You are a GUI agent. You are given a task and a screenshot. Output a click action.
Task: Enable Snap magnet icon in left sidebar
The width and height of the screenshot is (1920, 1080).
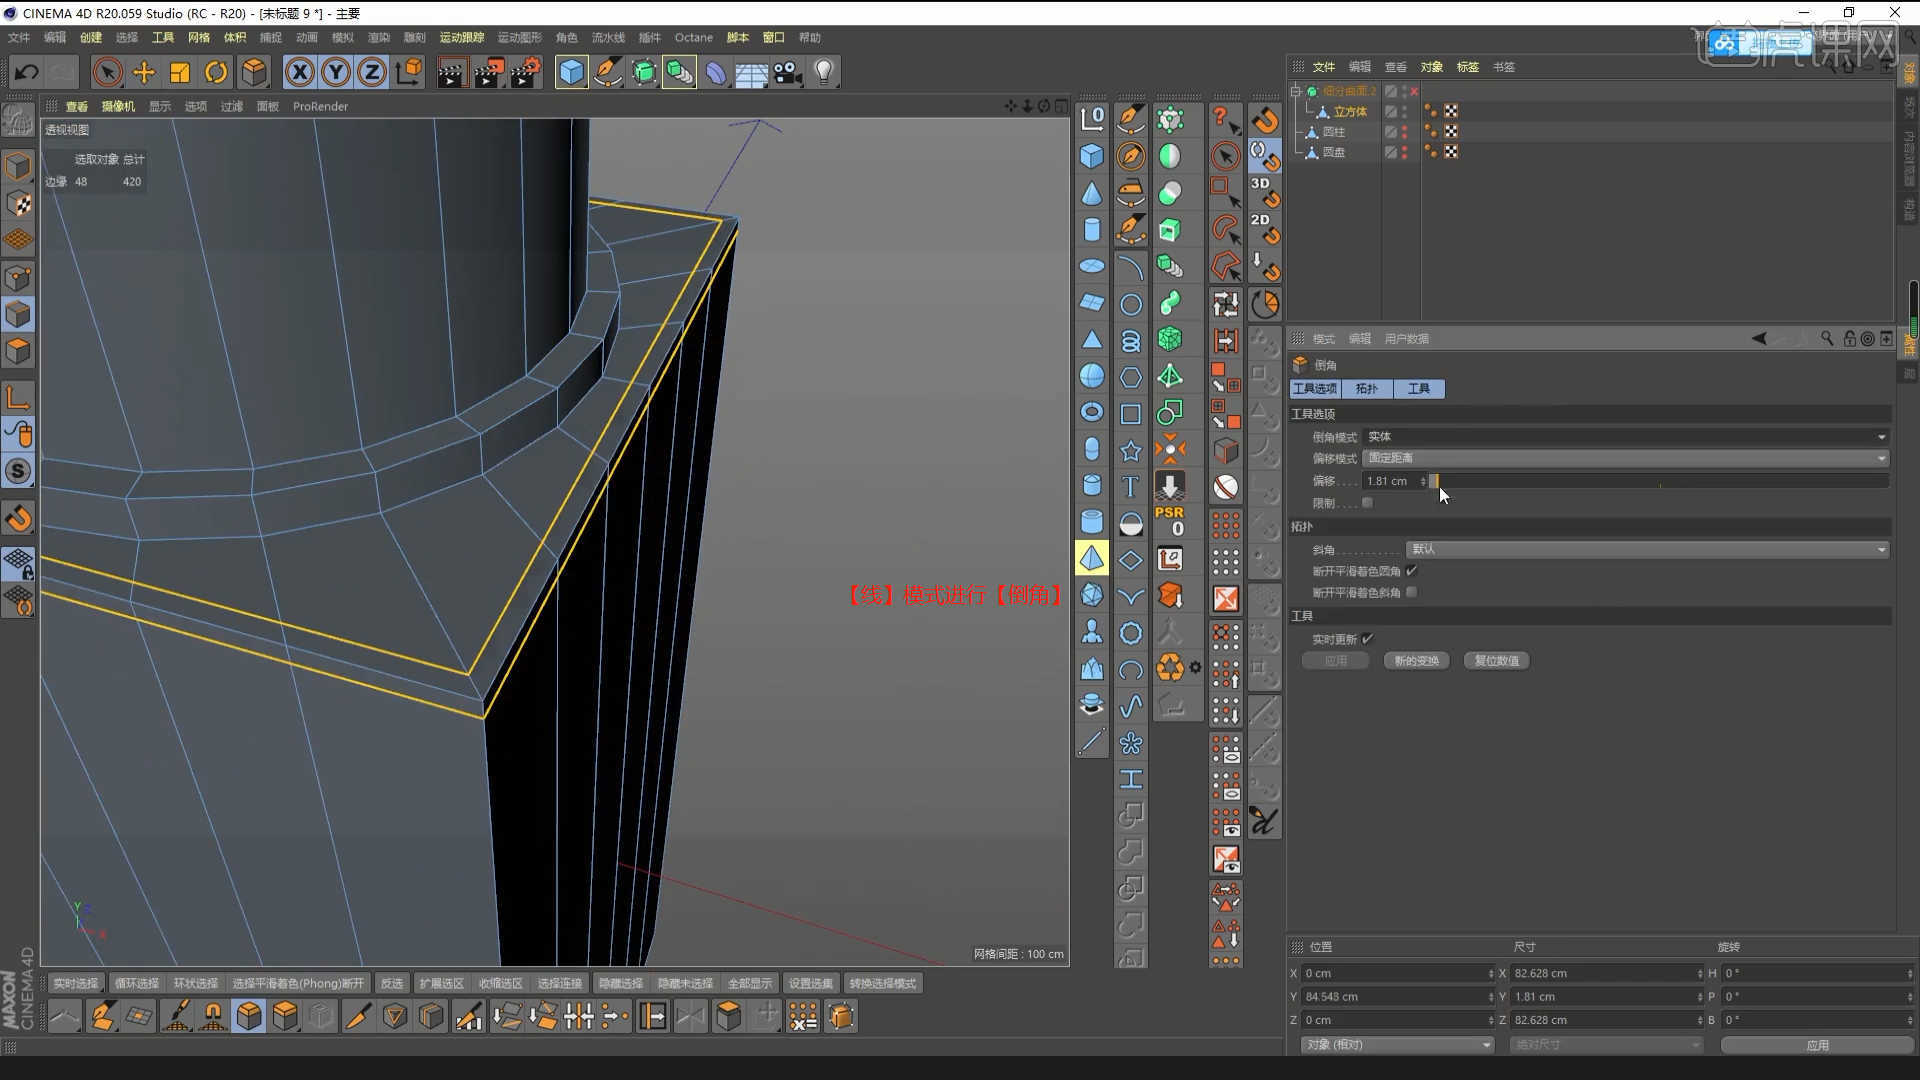pyautogui.click(x=18, y=518)
